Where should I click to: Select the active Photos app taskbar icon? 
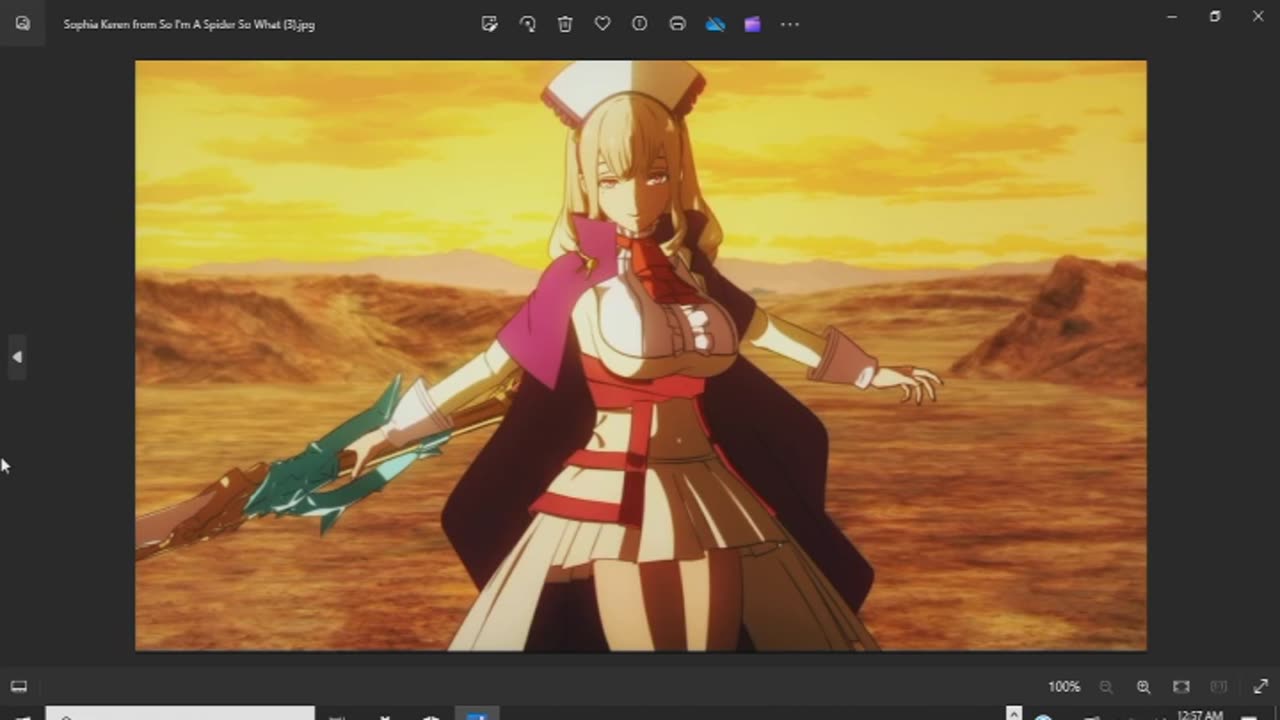point(477,714)
